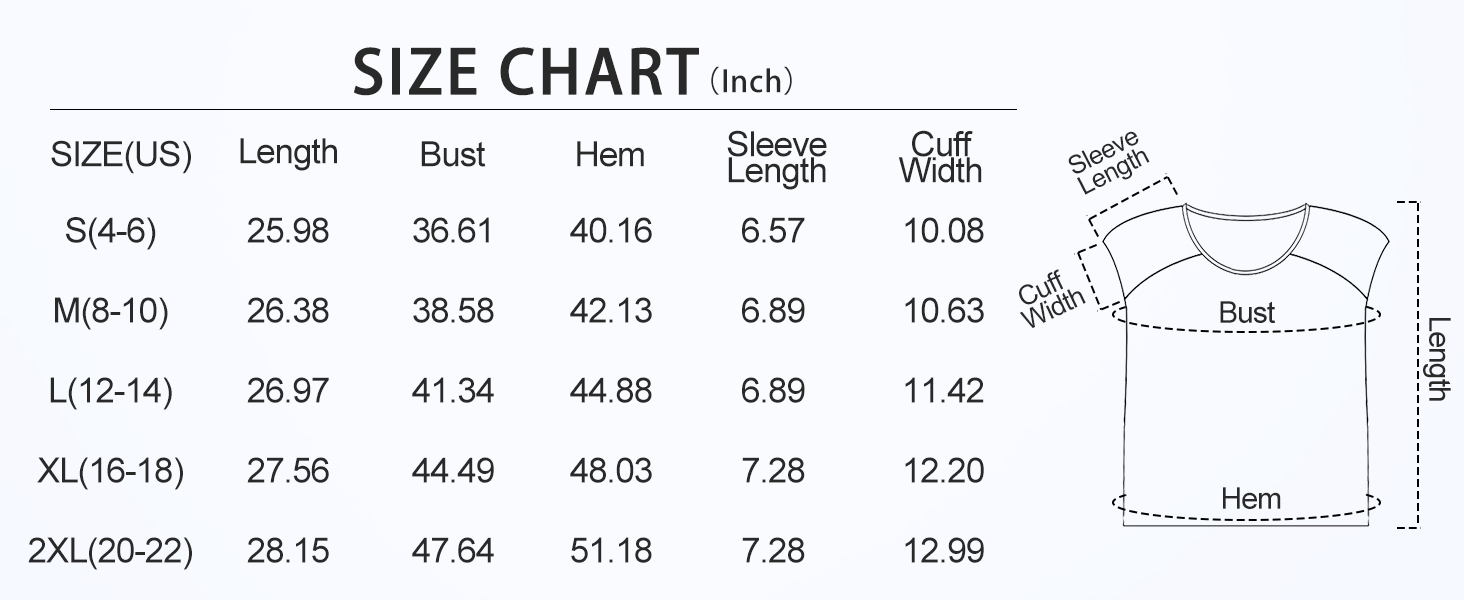1464x600 pixels.
Task: Select the Sleeve Length column header
Action: (x=776, y=158)
